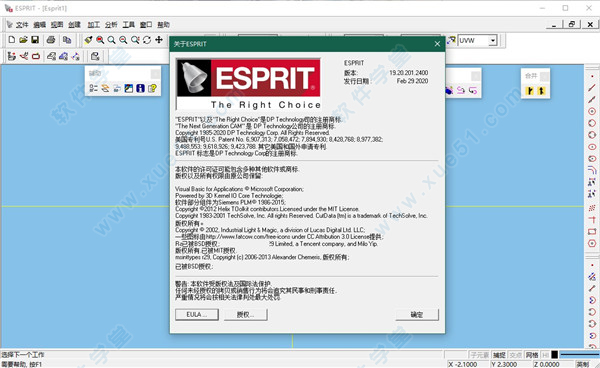Select the red rectangle tool in the right sidebar
600x368 pixels.
click(x=592, y=231)
